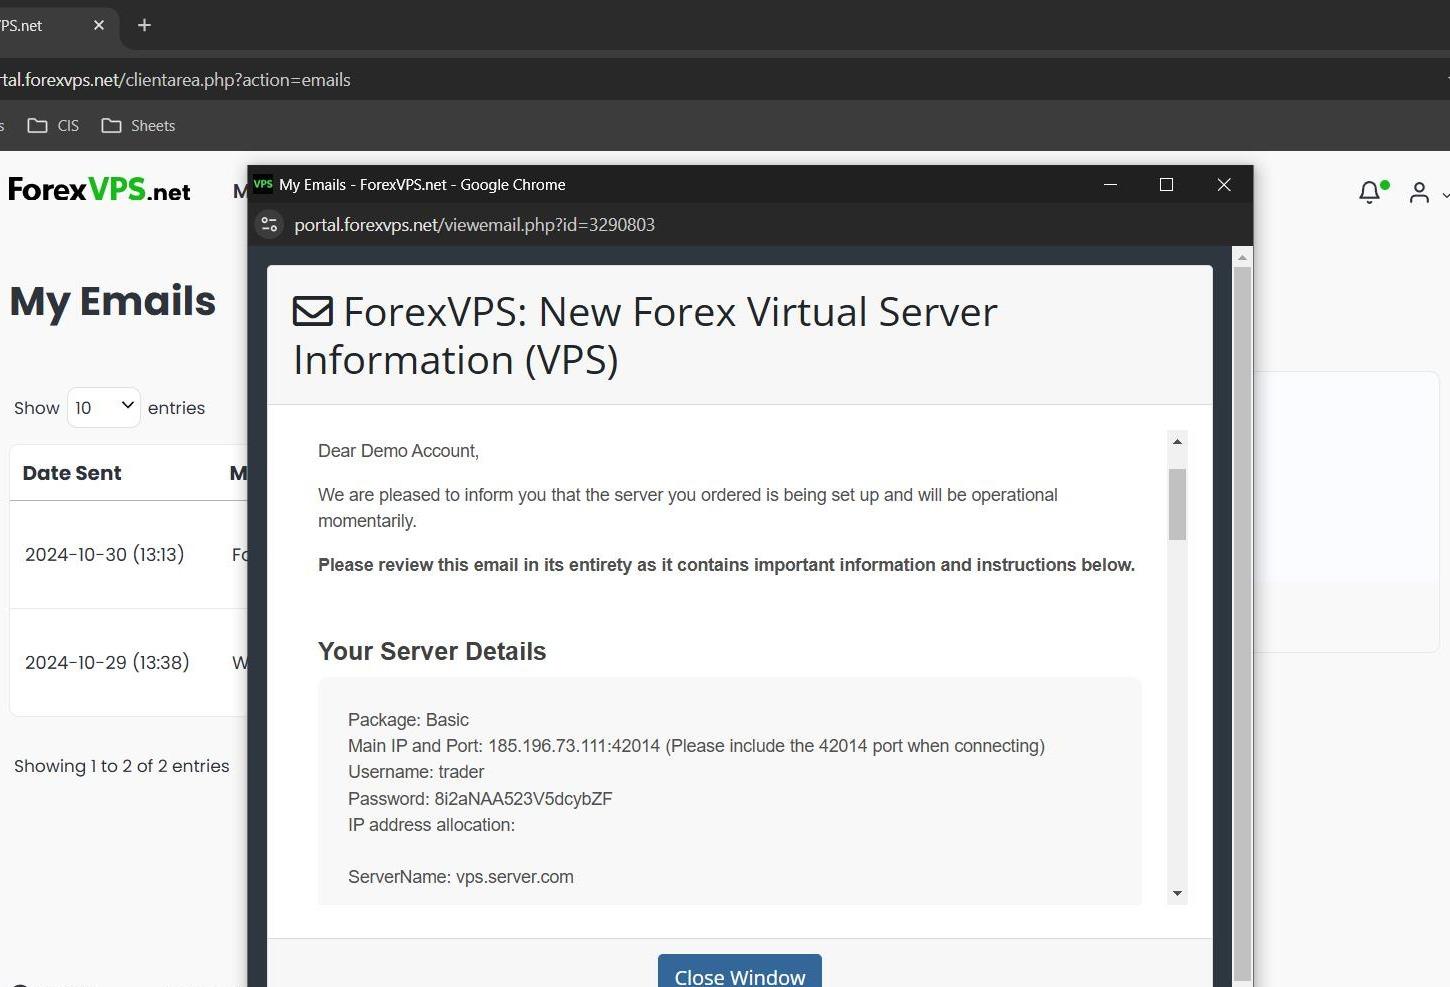The height and width of the screenshot is (987, 1450).
Task: Close the My Emails popup window
Action: tap(1224, 185)
